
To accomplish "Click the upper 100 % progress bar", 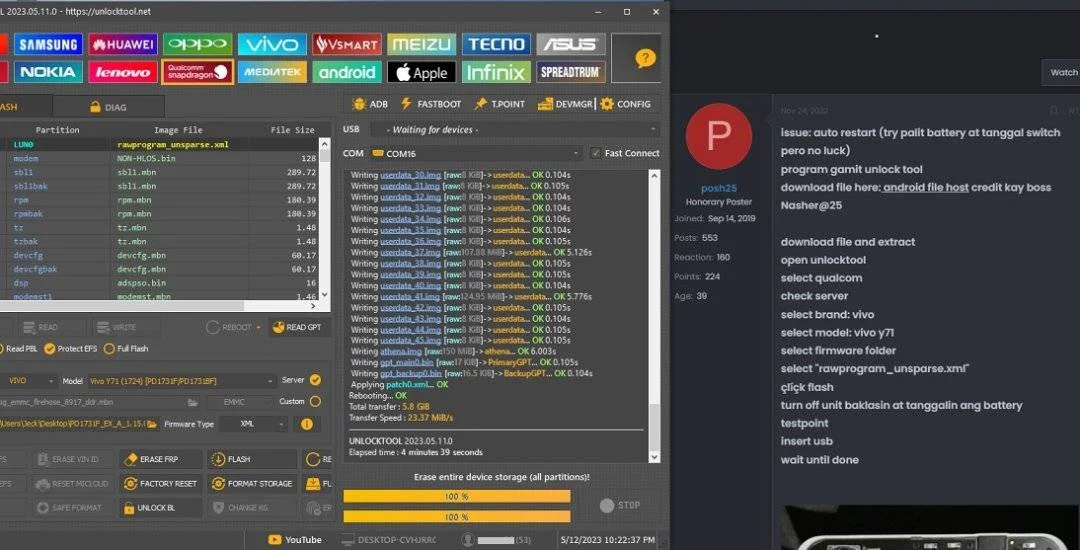I will (457, 496).
